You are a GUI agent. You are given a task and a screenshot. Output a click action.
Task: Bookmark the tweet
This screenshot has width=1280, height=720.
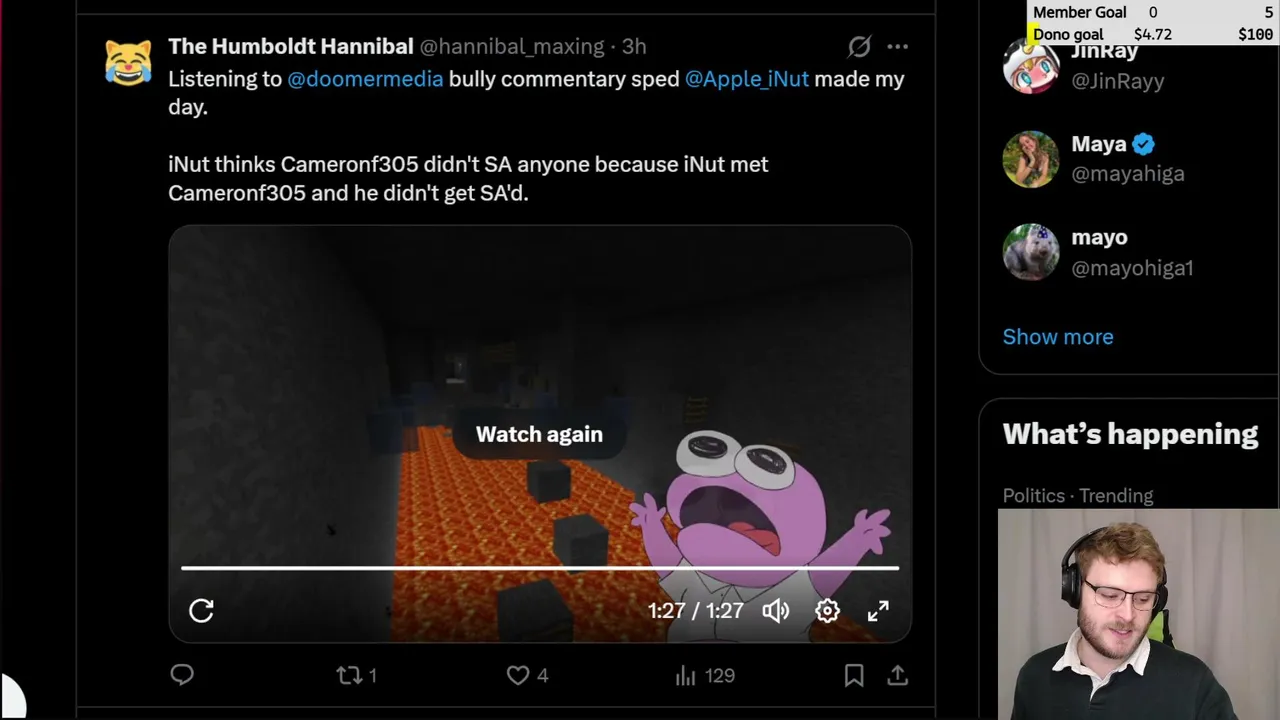(x=854, y=676)
